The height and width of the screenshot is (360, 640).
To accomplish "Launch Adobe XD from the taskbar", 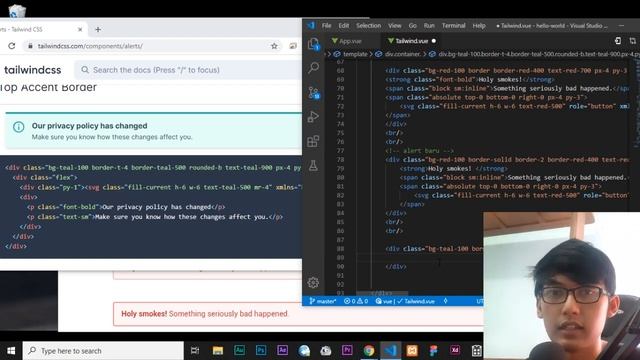I will point(455,351).
